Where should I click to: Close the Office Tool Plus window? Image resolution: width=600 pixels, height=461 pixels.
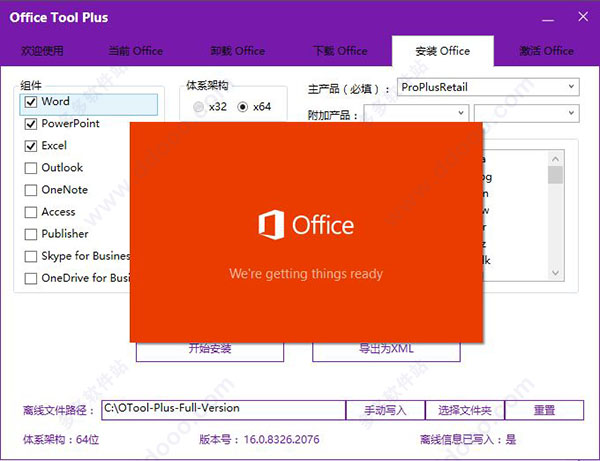tap(583, 17)
